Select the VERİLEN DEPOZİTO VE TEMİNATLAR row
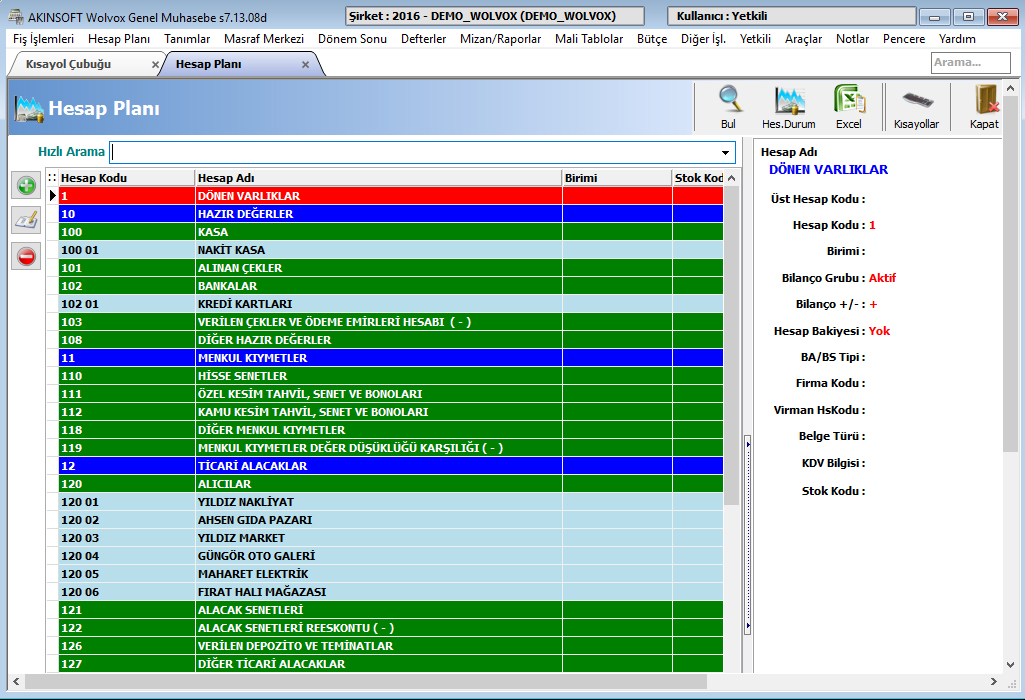This screenshot has width=1025, height=700. tap(391, 646)
